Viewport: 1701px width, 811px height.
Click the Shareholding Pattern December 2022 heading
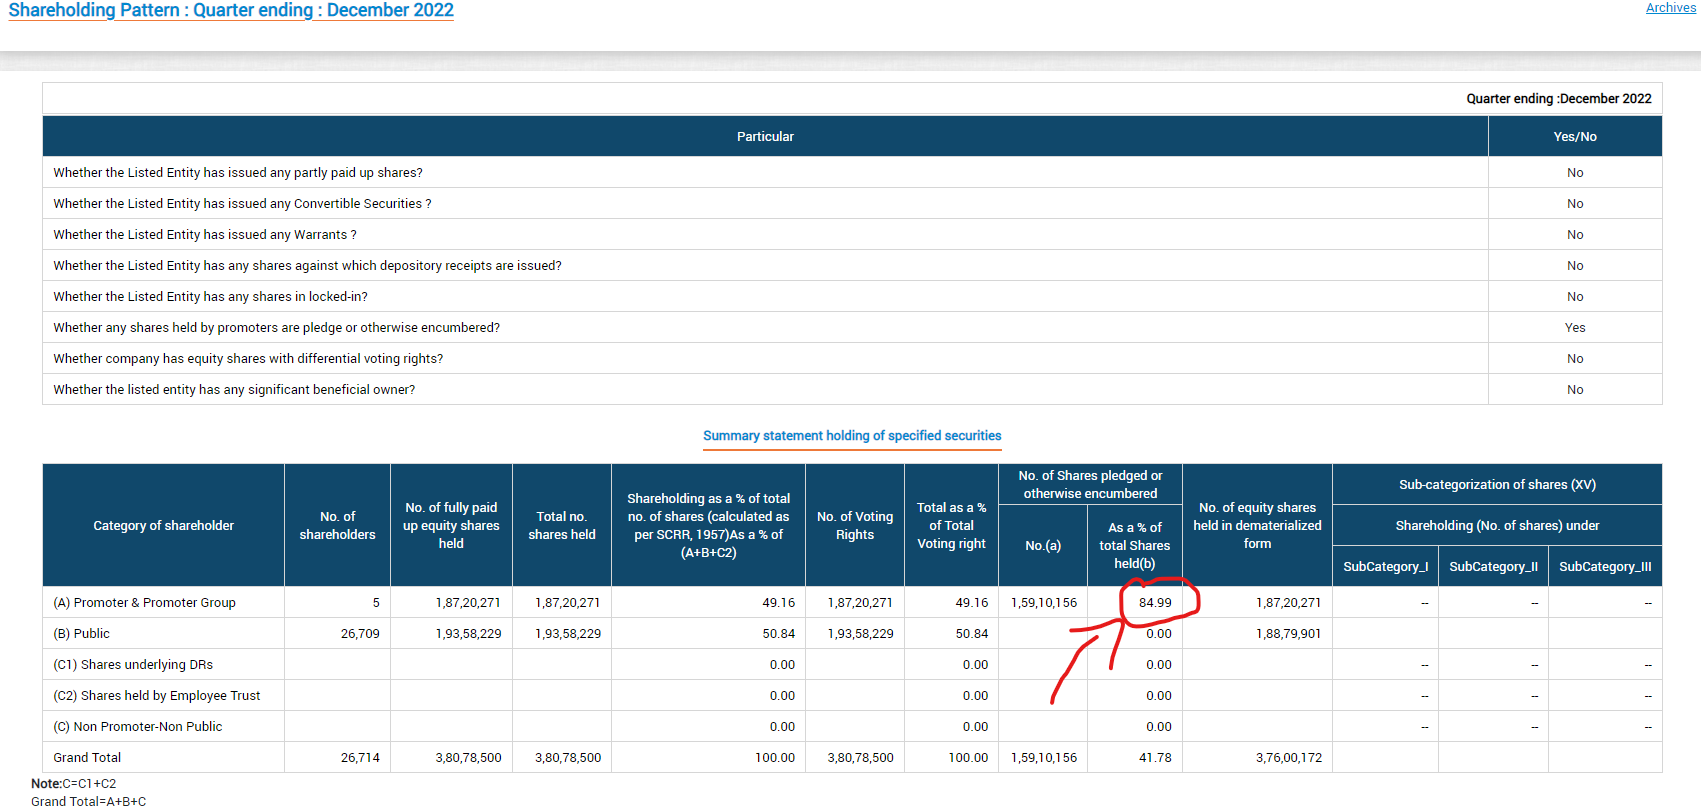(231, 11)
